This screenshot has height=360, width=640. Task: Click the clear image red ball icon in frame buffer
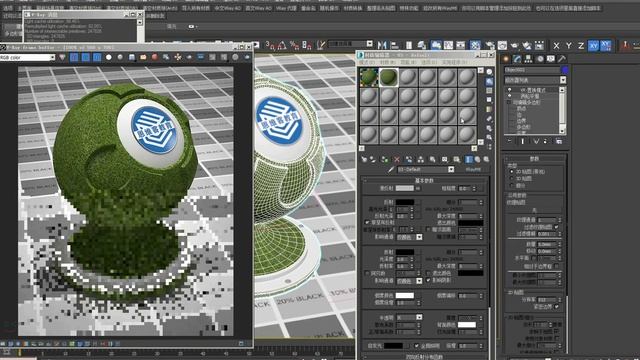pyautogui.click(x=154, y=58)
